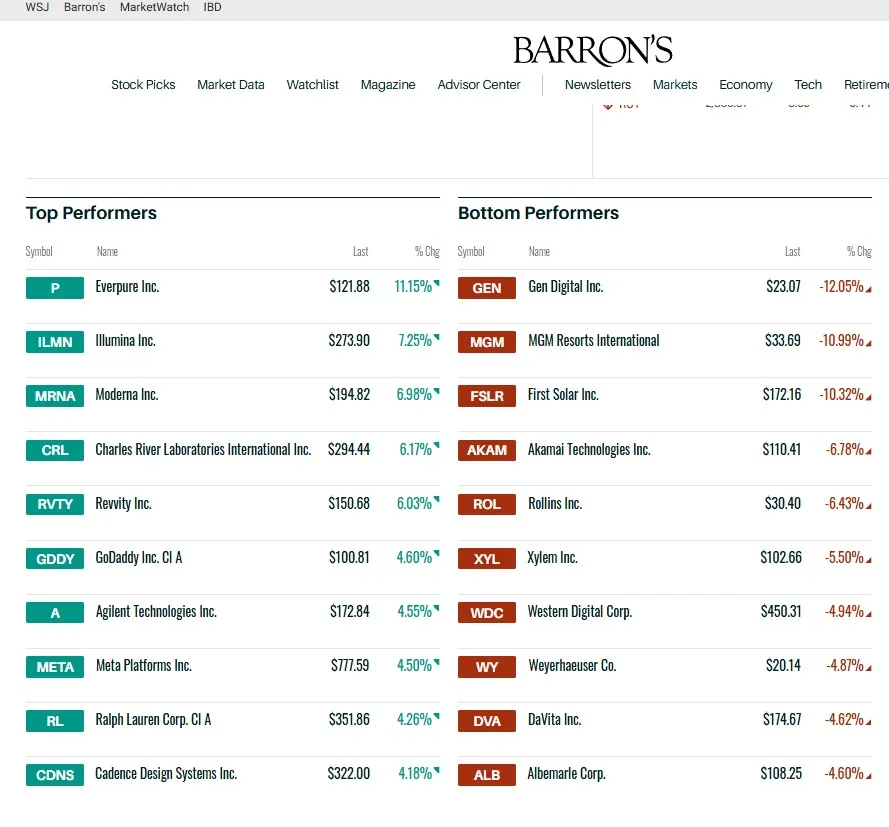Image resolution: width=889 pixels, height=827 pixels.
Task: Open Xylem Inc. company name
Action: (553, 558)
